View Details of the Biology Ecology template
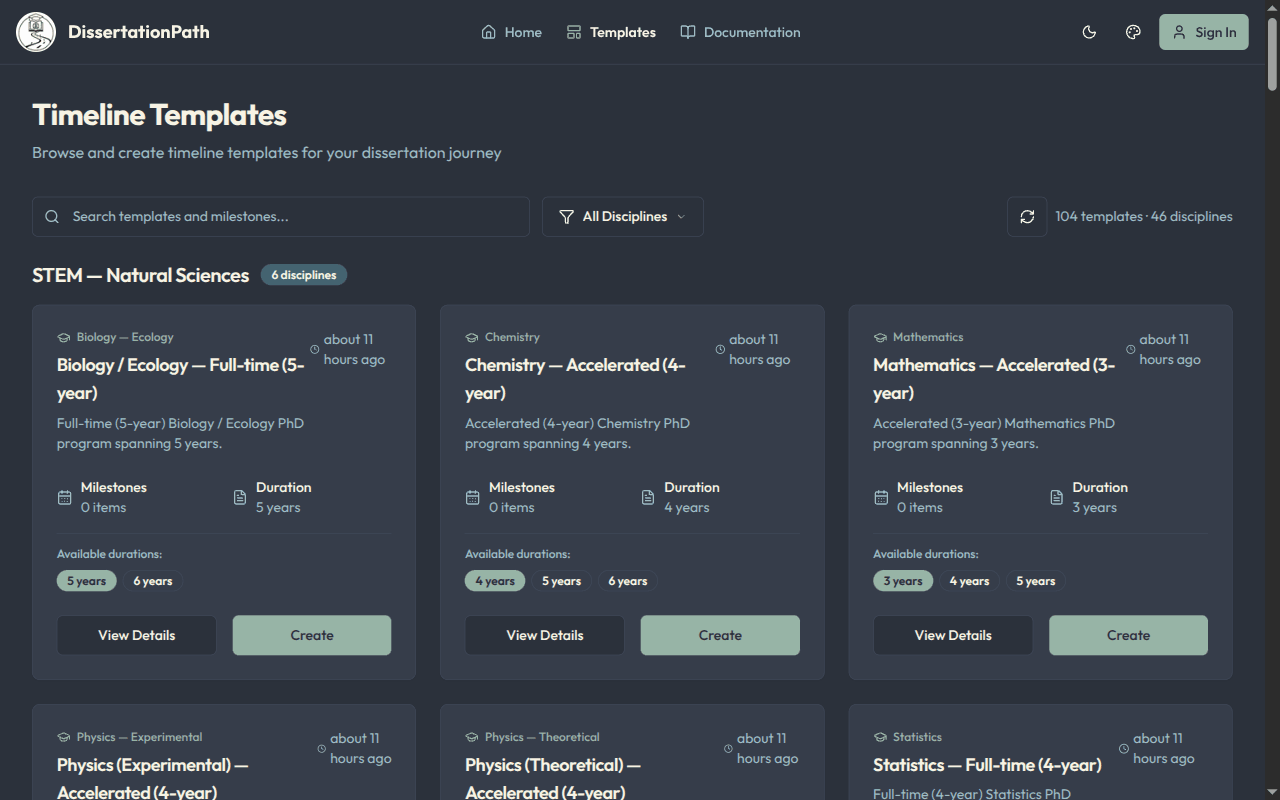1280x800 pixels. coord(136,634)
